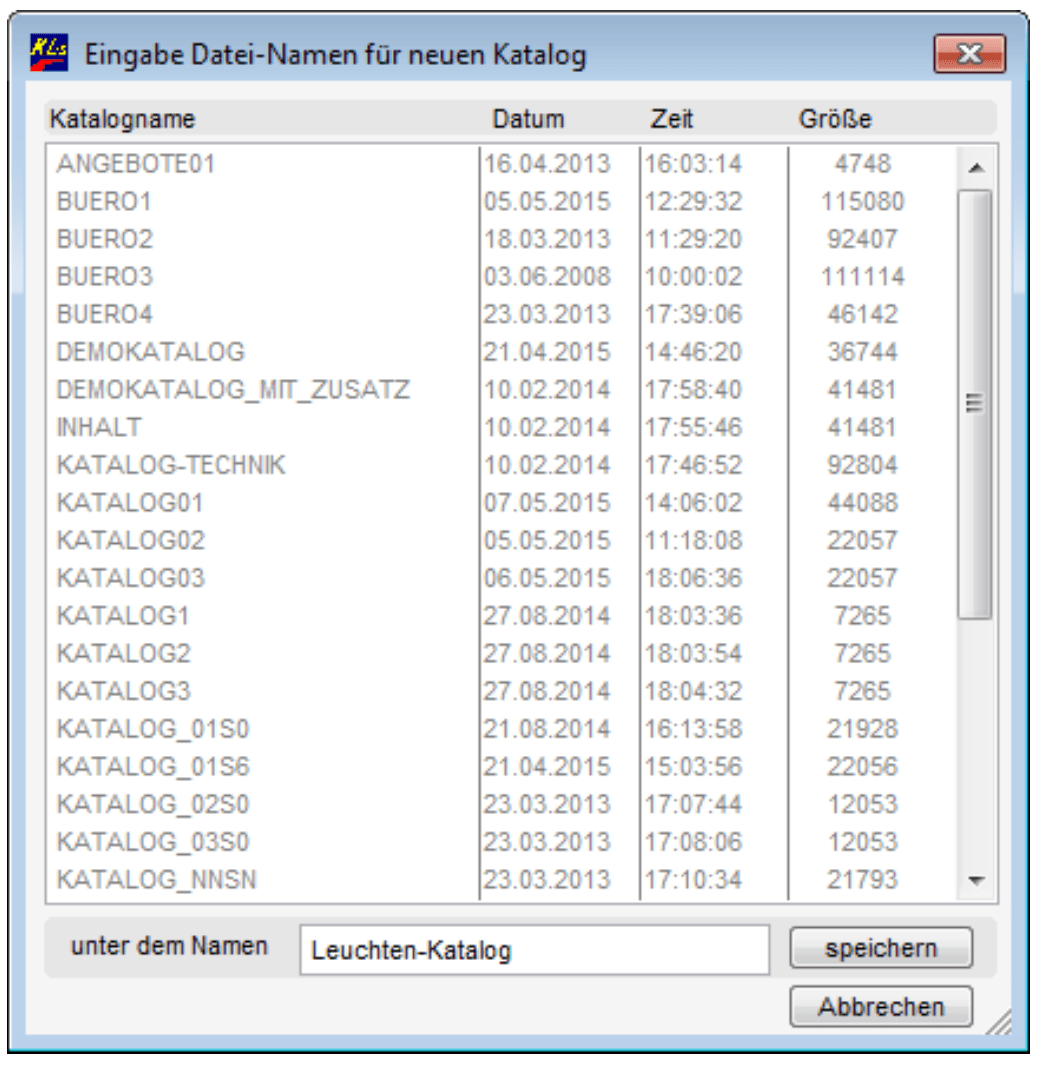The height and width of the screenshot is (1068, 1044).
Task: Close the Eingabe Datei-Namen dialog
Action: [970, 53]
